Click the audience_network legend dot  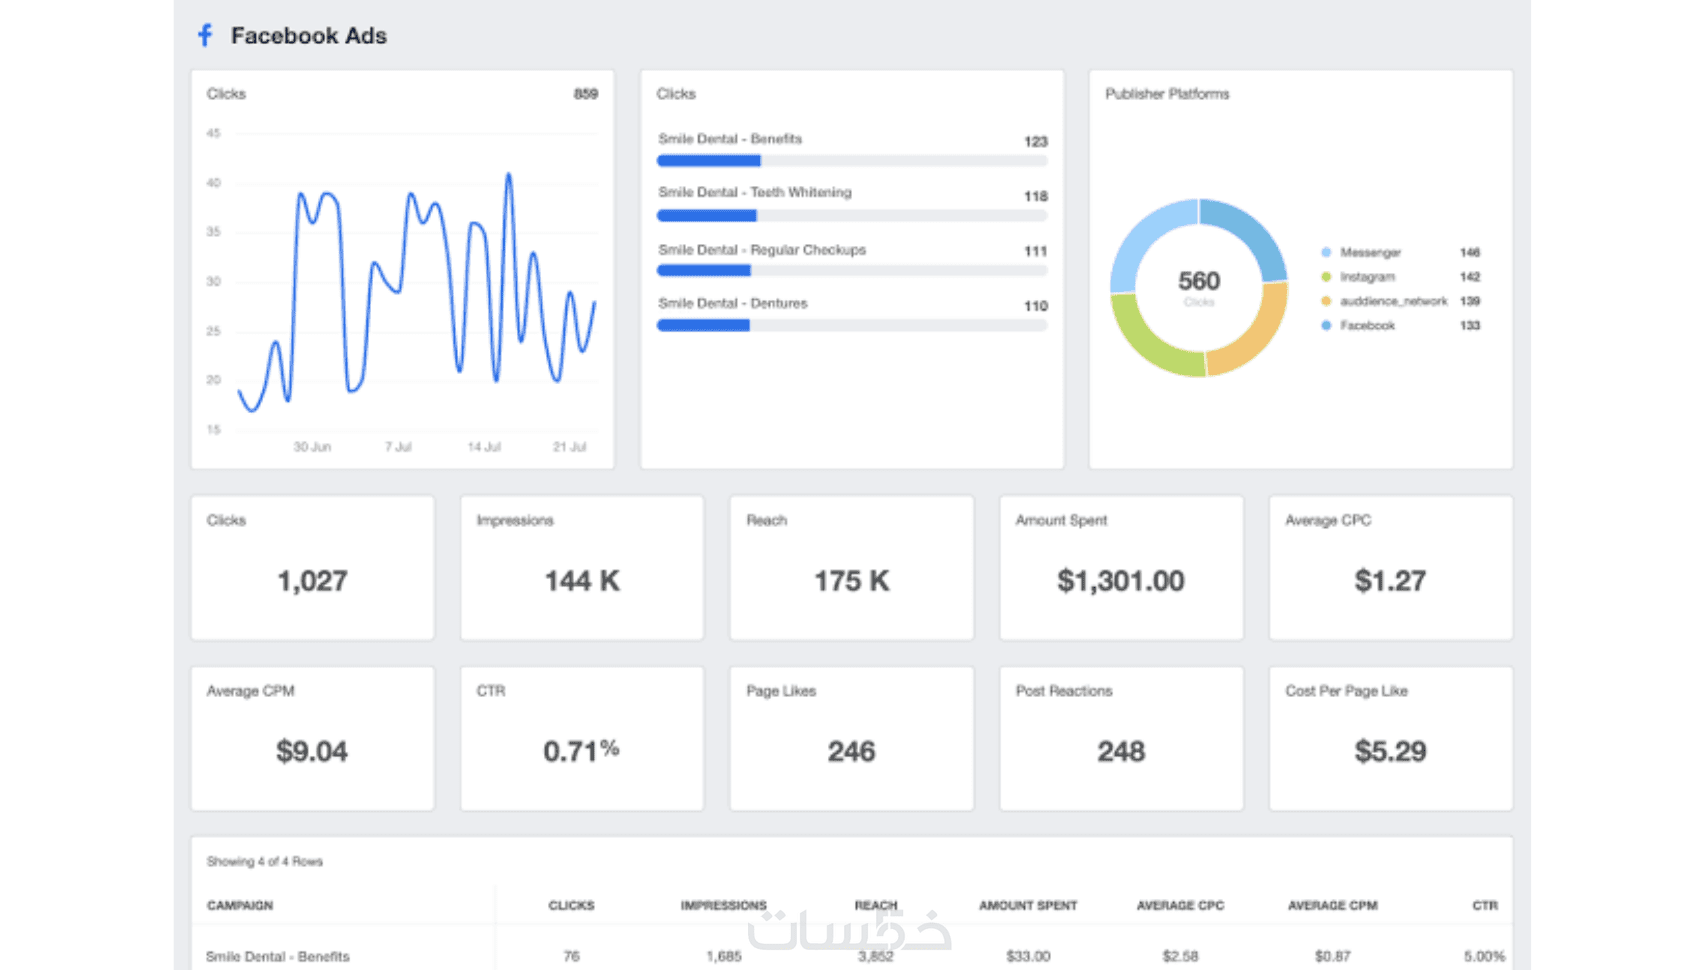1326,301
